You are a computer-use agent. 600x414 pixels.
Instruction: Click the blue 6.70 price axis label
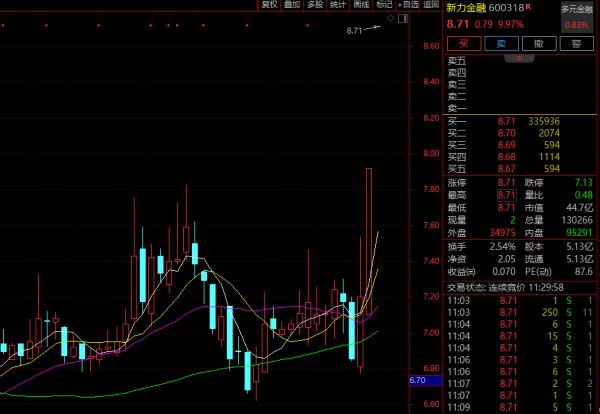tap(426, 381)
